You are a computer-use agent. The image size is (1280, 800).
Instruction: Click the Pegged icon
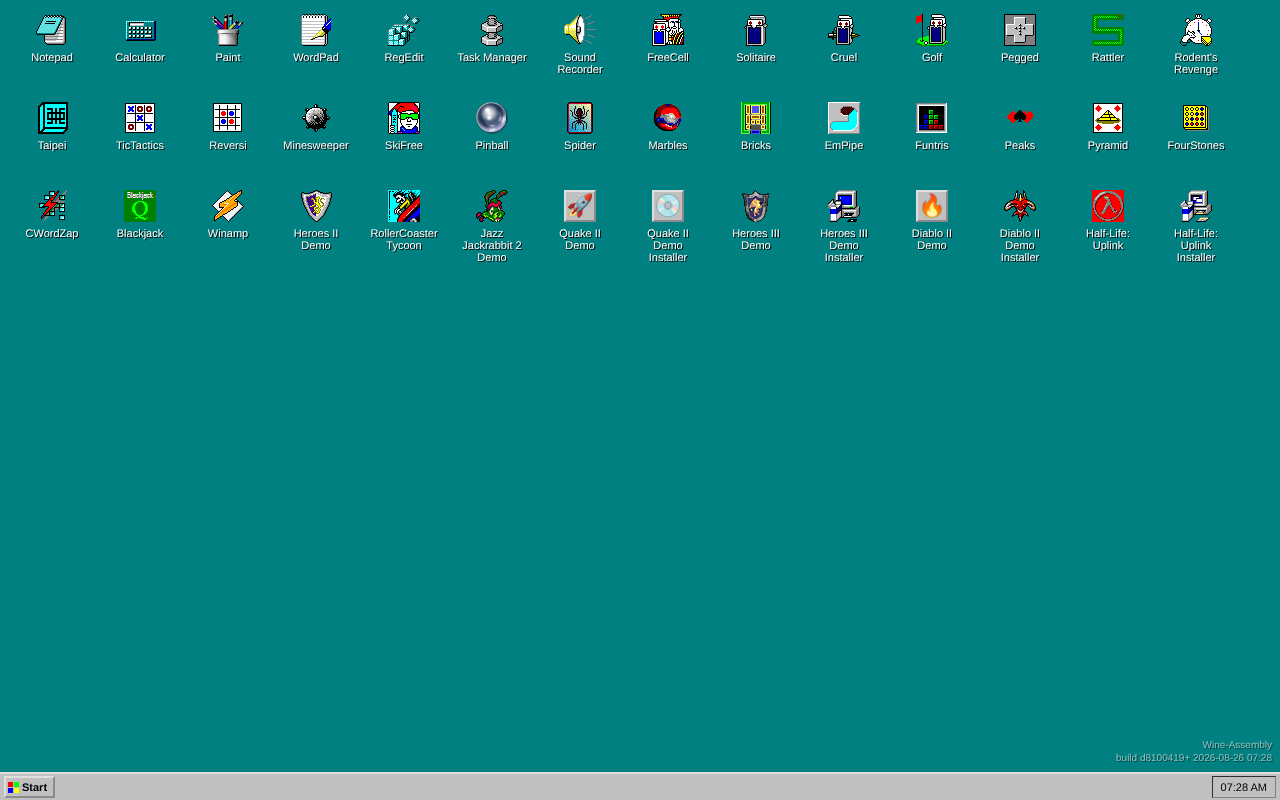(x=1020, y=30)
